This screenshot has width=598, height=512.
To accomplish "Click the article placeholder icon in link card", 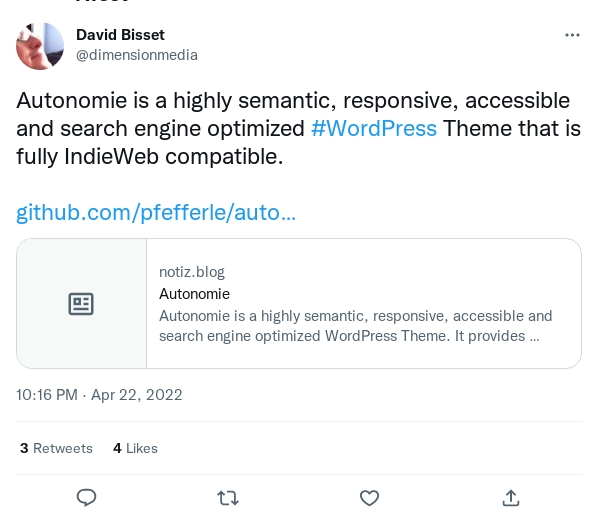I will [x=81, y=304].
